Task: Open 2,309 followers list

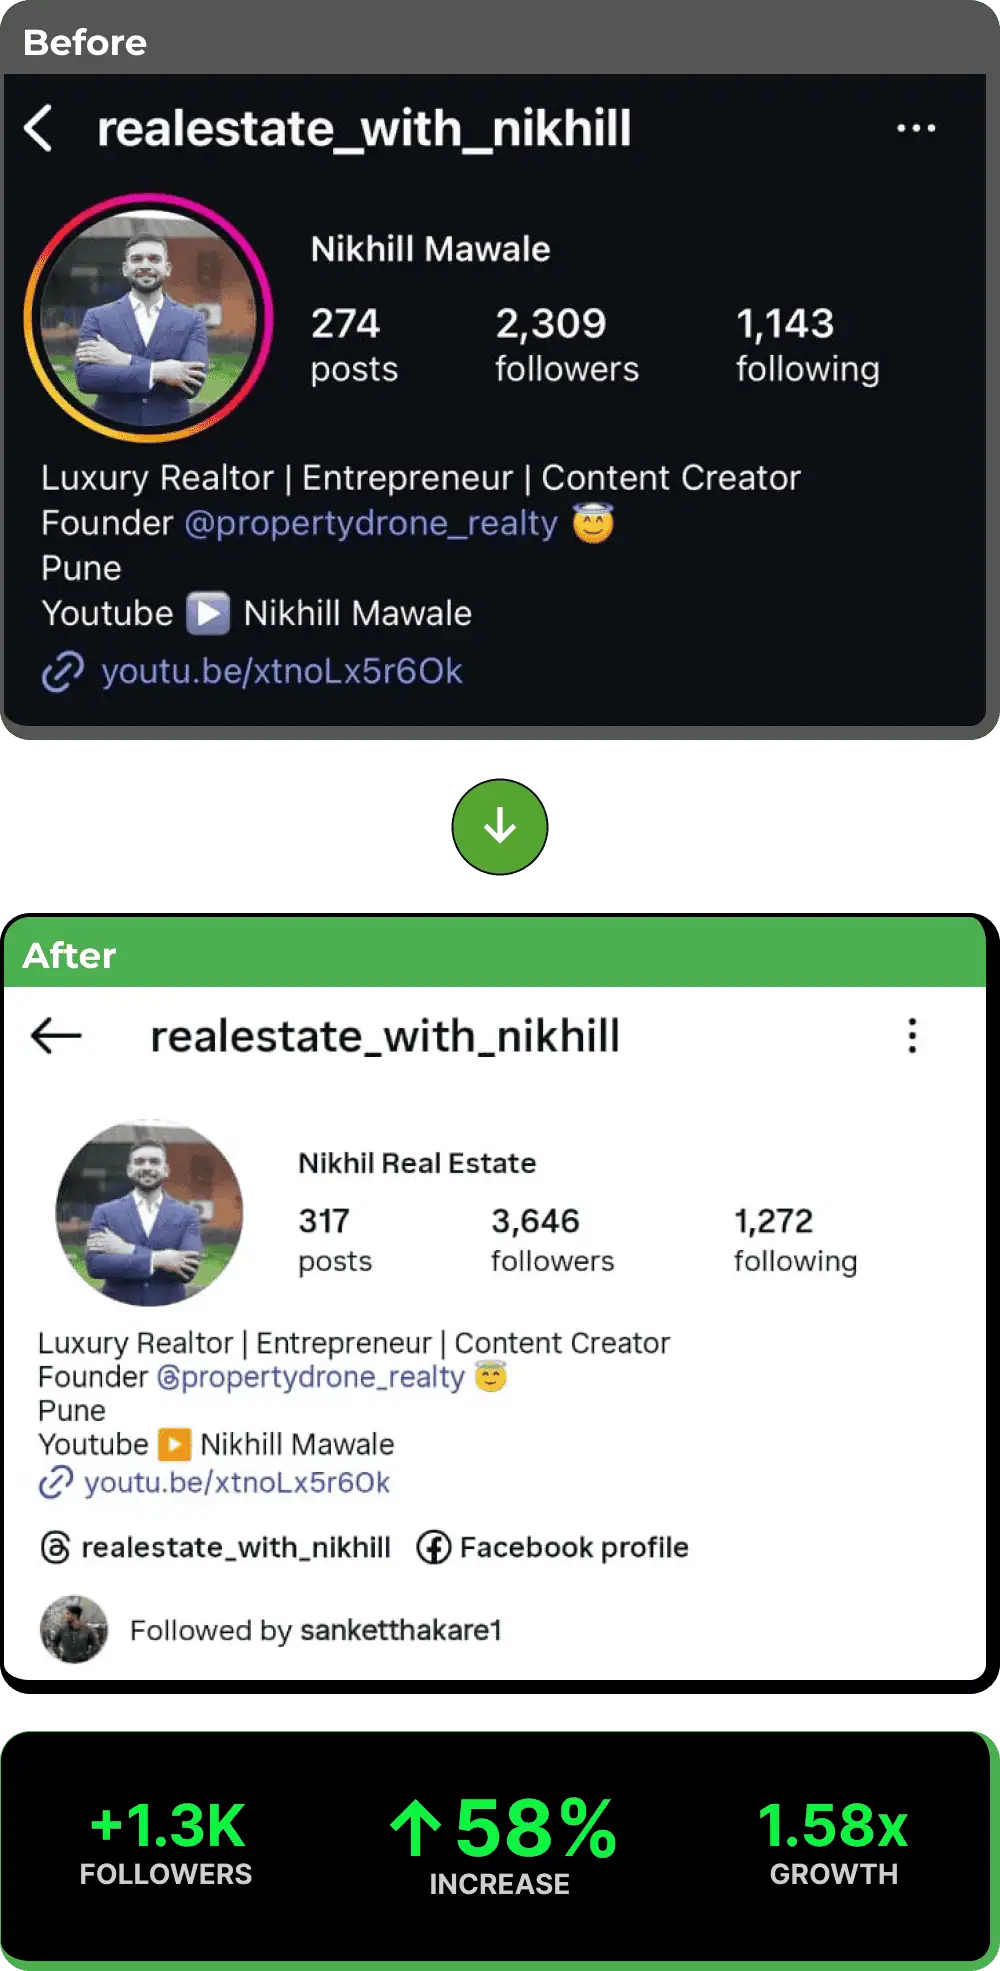Action: tap(566, 345)
